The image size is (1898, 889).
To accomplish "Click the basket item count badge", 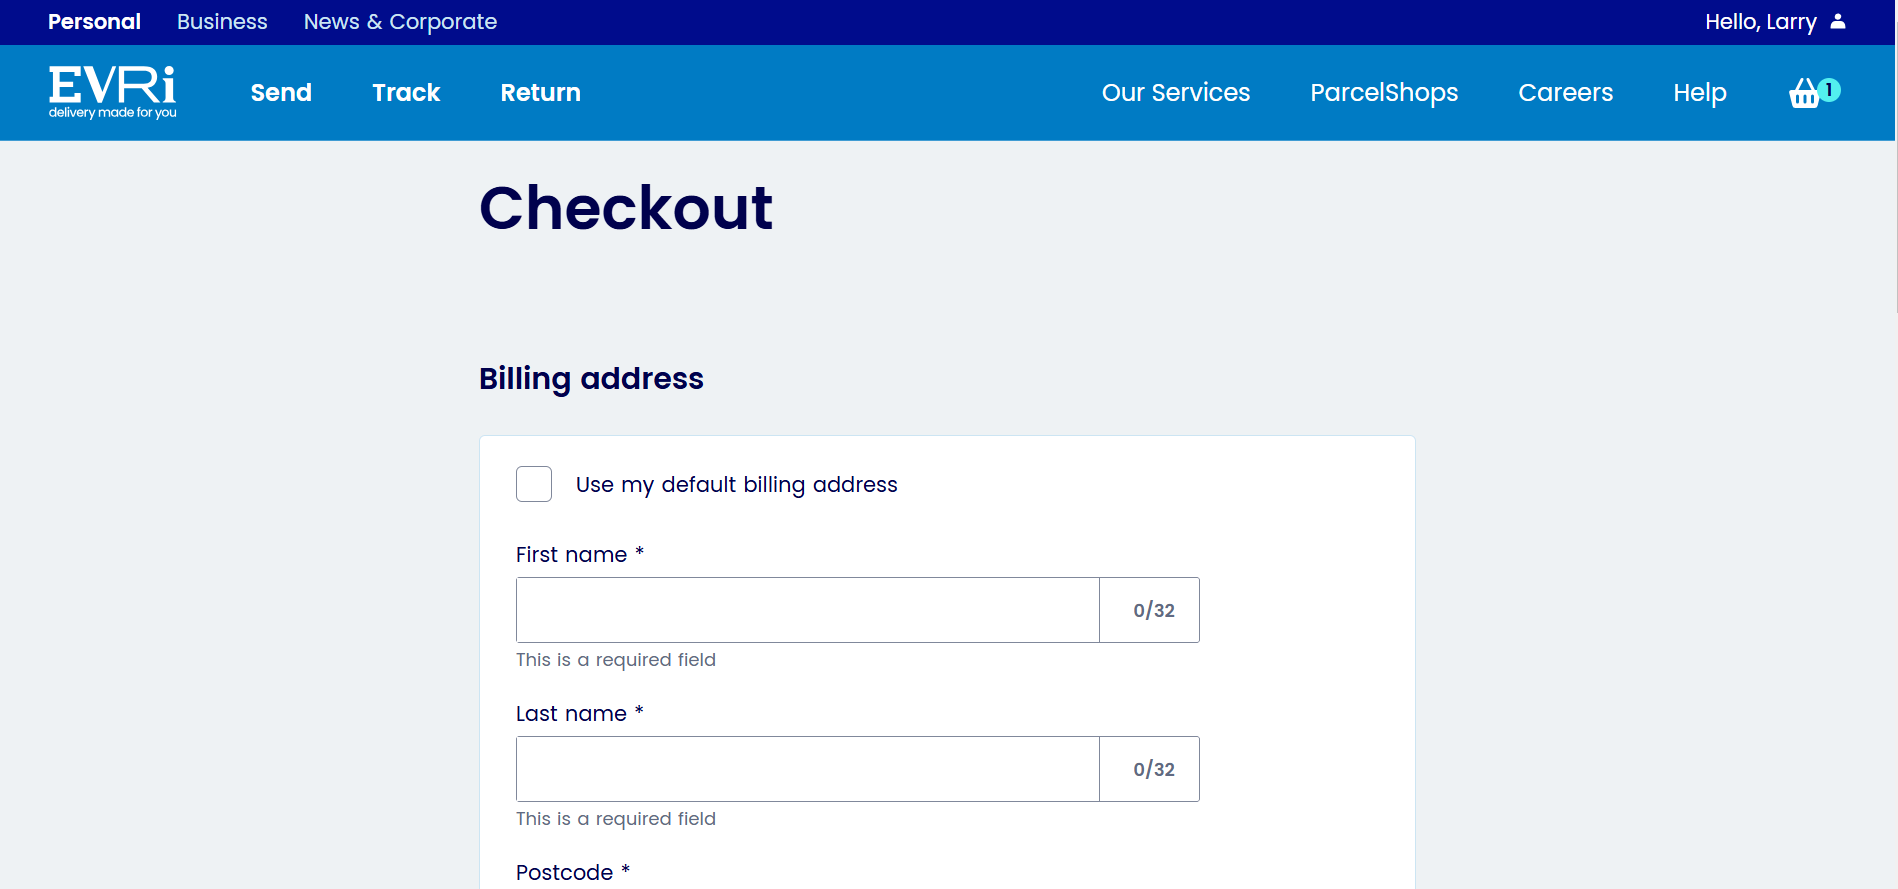I will tap(1829, 89).
